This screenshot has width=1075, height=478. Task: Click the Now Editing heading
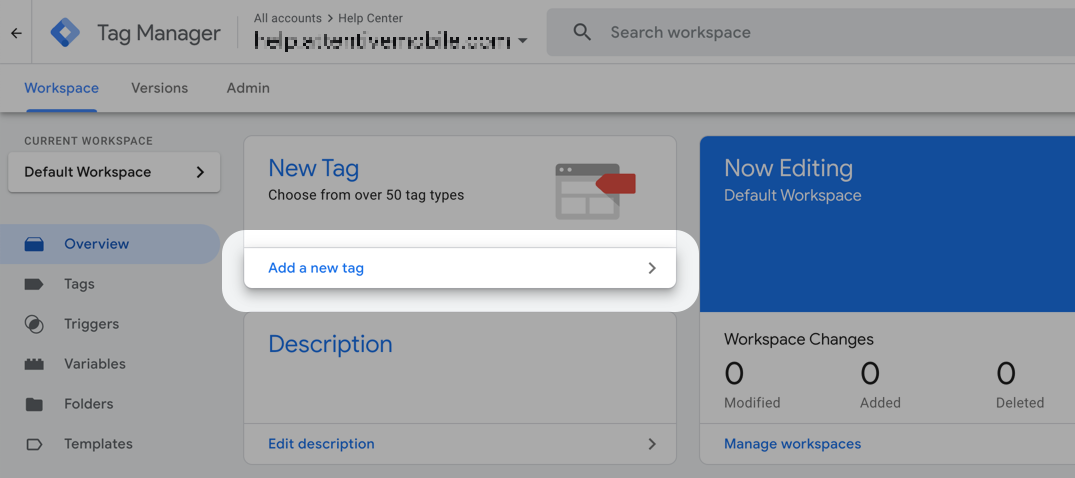[788, 168]
